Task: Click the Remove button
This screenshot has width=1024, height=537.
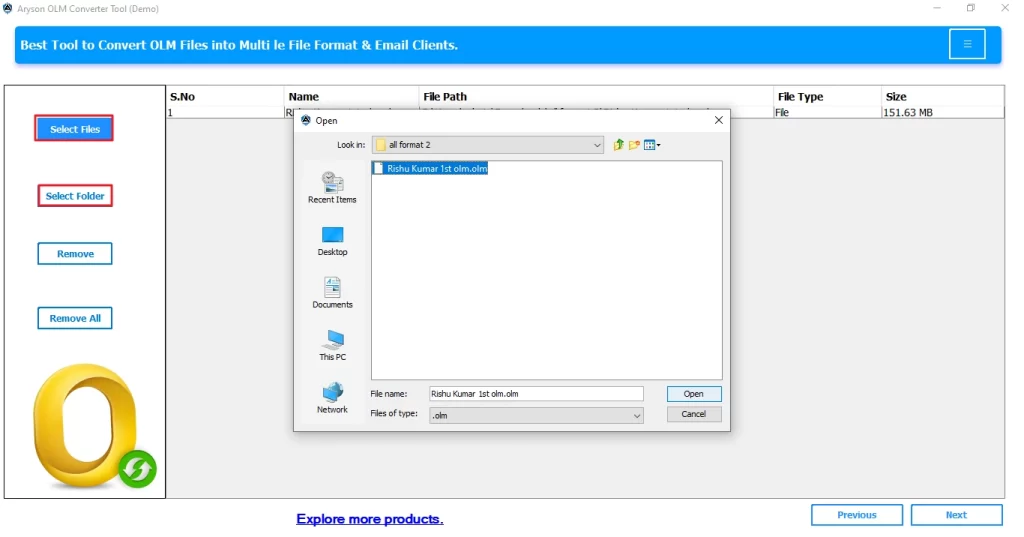Action: pyautogui.click(x=74, y=253)
